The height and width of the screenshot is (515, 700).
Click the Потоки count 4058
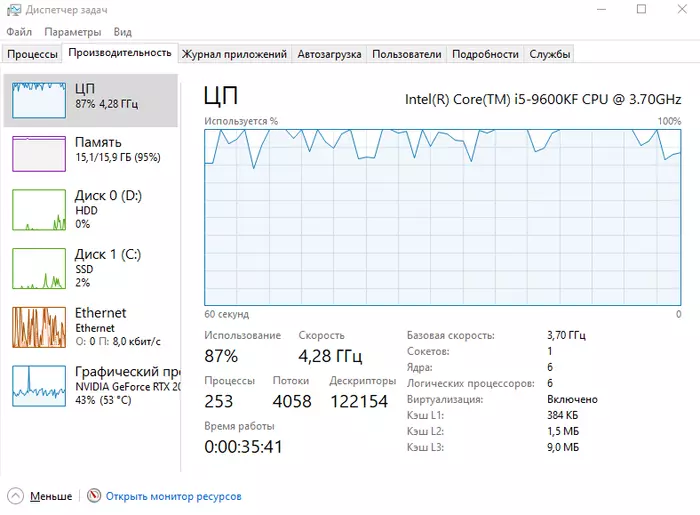tap(292, 401)
